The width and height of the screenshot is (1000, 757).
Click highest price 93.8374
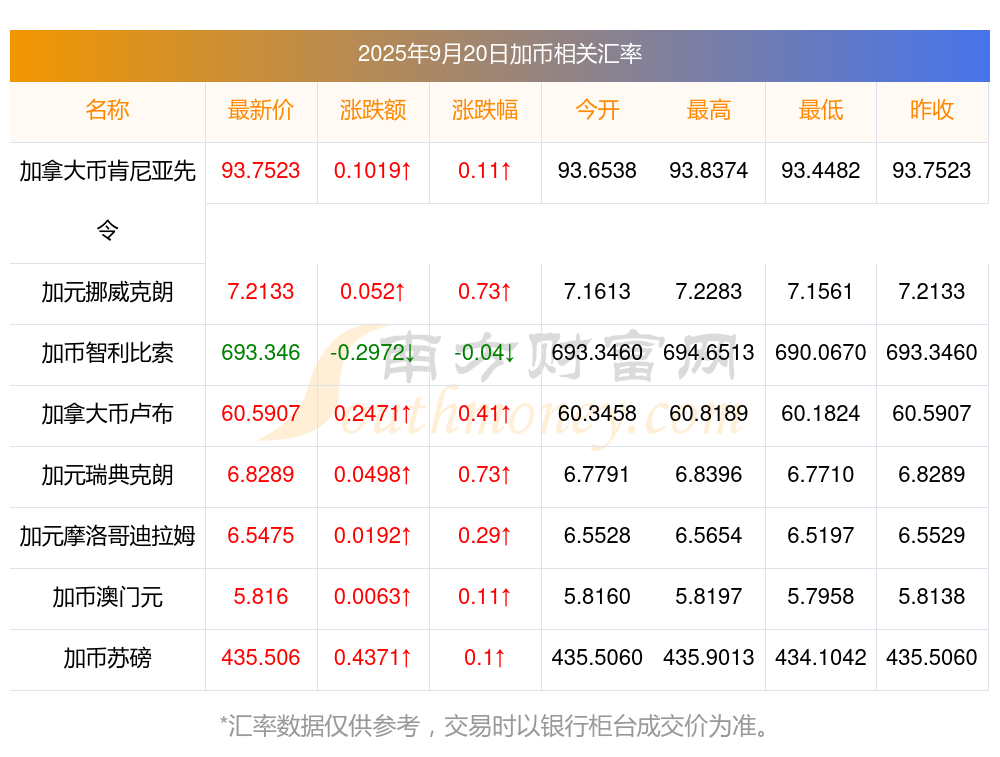[709, 170]
